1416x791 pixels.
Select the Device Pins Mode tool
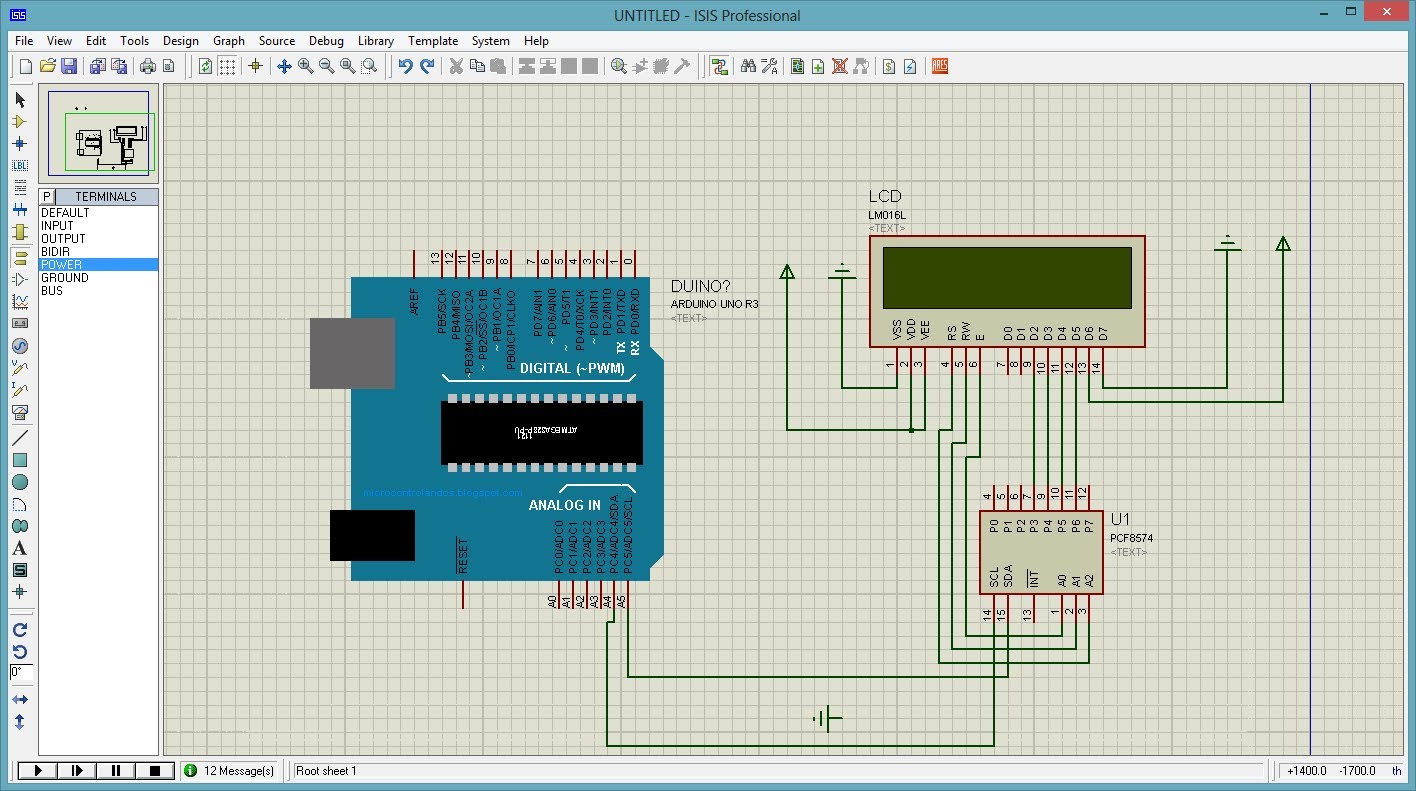click(19, 280)
